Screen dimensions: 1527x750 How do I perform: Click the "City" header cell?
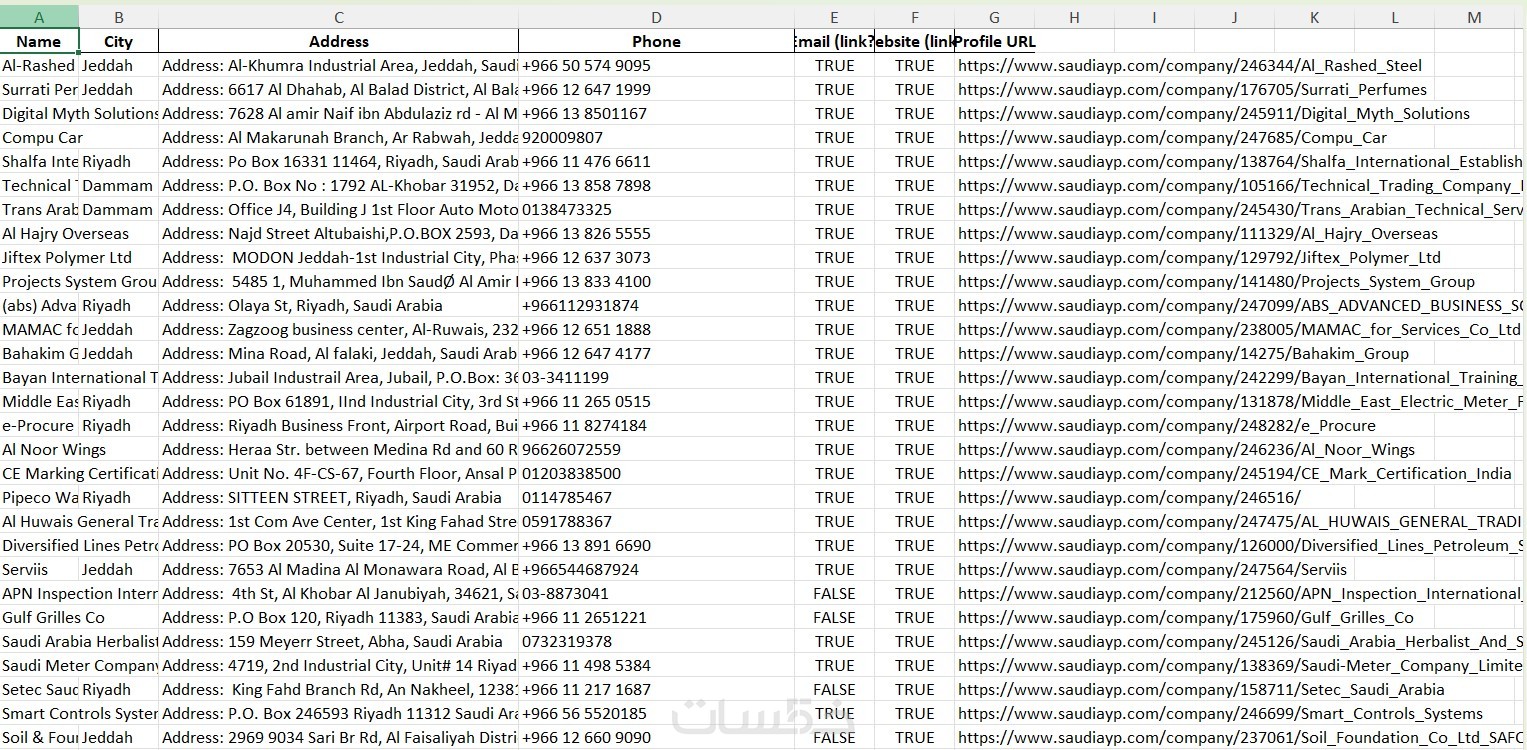[x=118, y=41]
